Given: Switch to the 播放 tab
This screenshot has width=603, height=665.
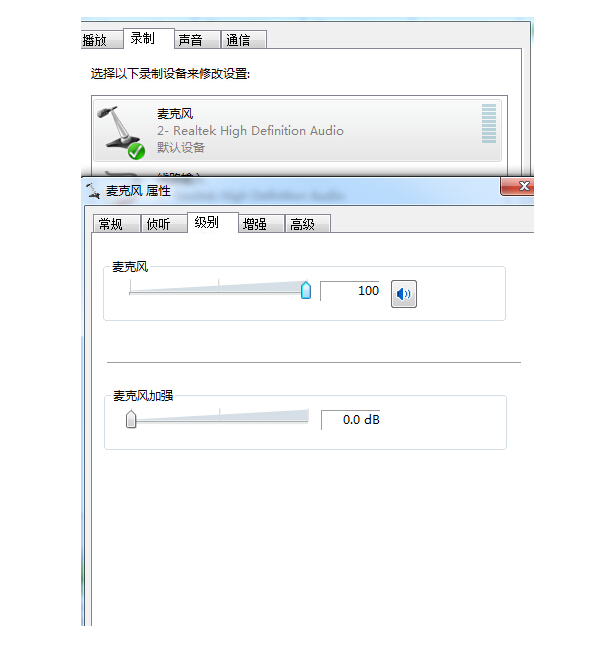Looking at the screenshot, I should 96,40.
